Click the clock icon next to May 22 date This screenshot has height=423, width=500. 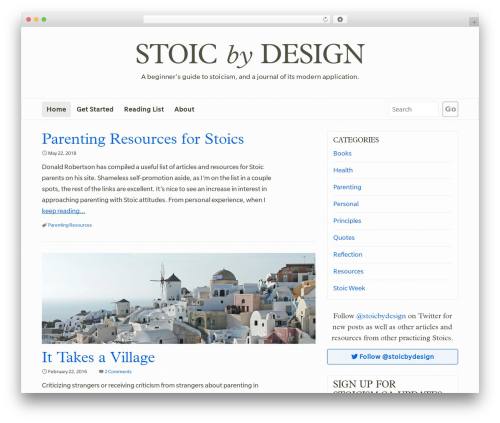pyautogui.click(x=44, y=153)
